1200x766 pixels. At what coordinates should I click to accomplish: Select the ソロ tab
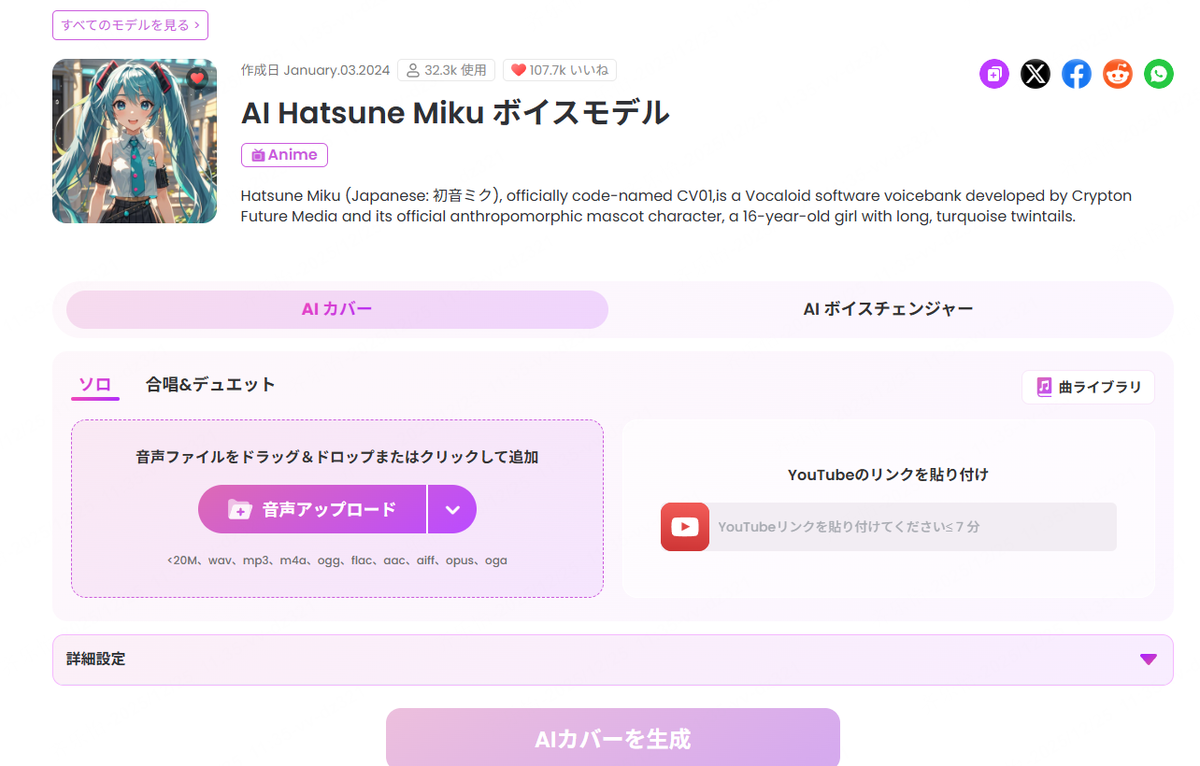click(95, 384)
